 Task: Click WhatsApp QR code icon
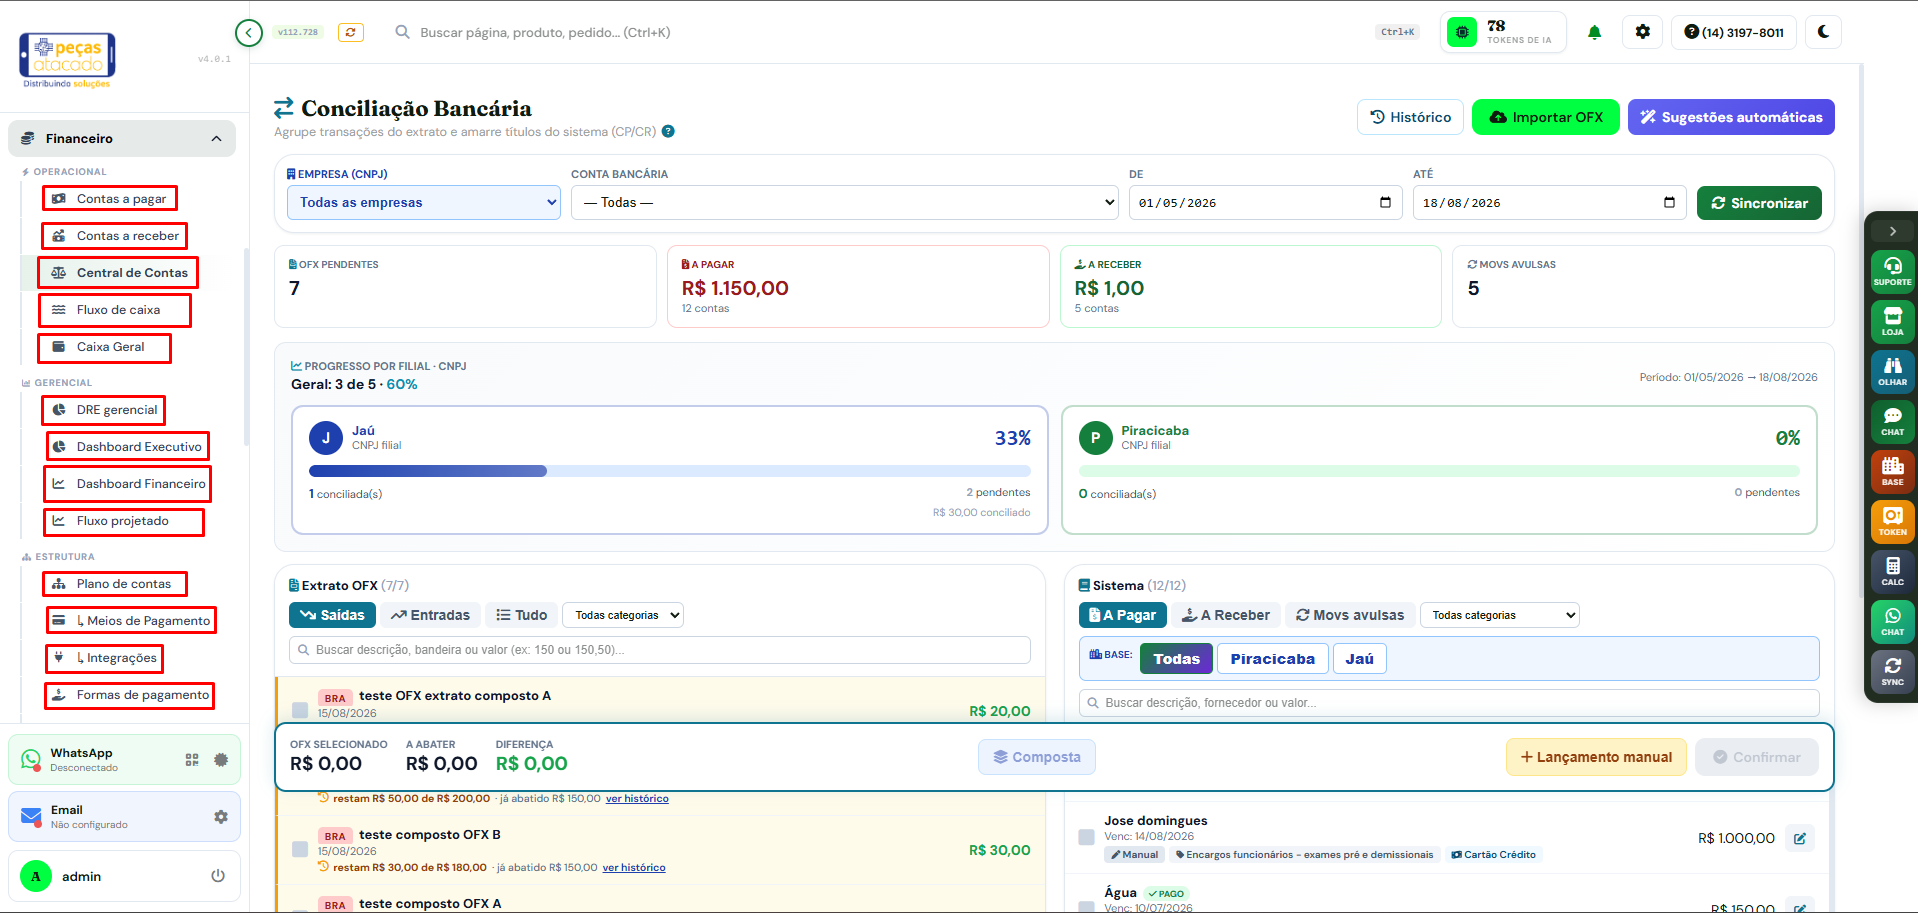tap(192, 760)
